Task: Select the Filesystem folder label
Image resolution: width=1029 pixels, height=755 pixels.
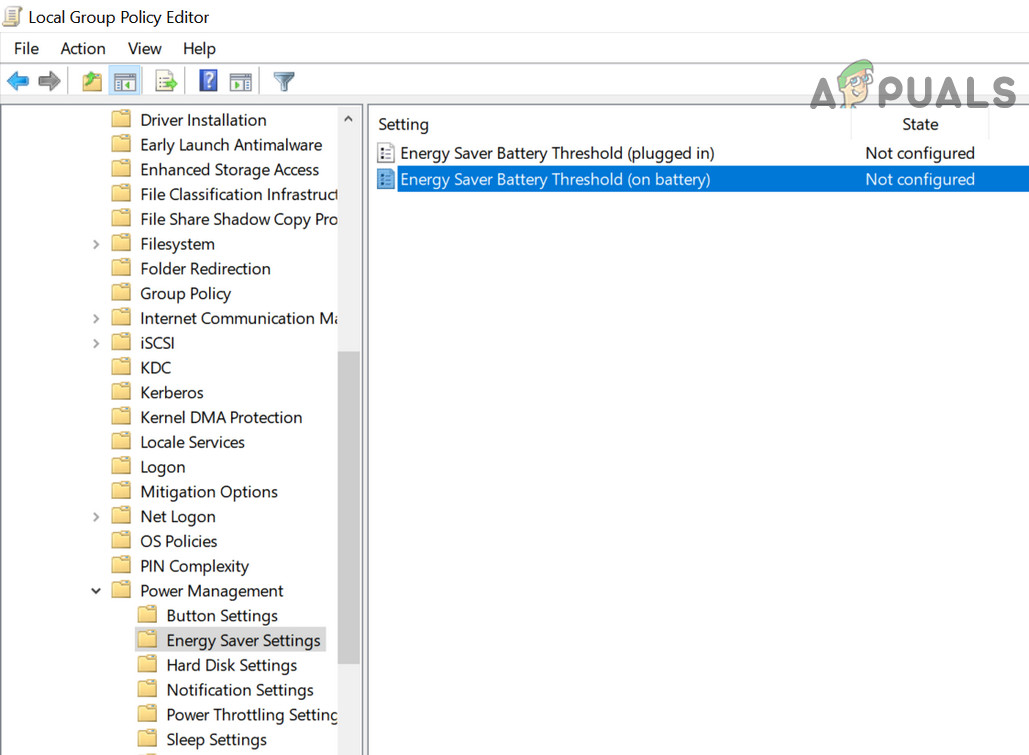Action: pos(177,244)
